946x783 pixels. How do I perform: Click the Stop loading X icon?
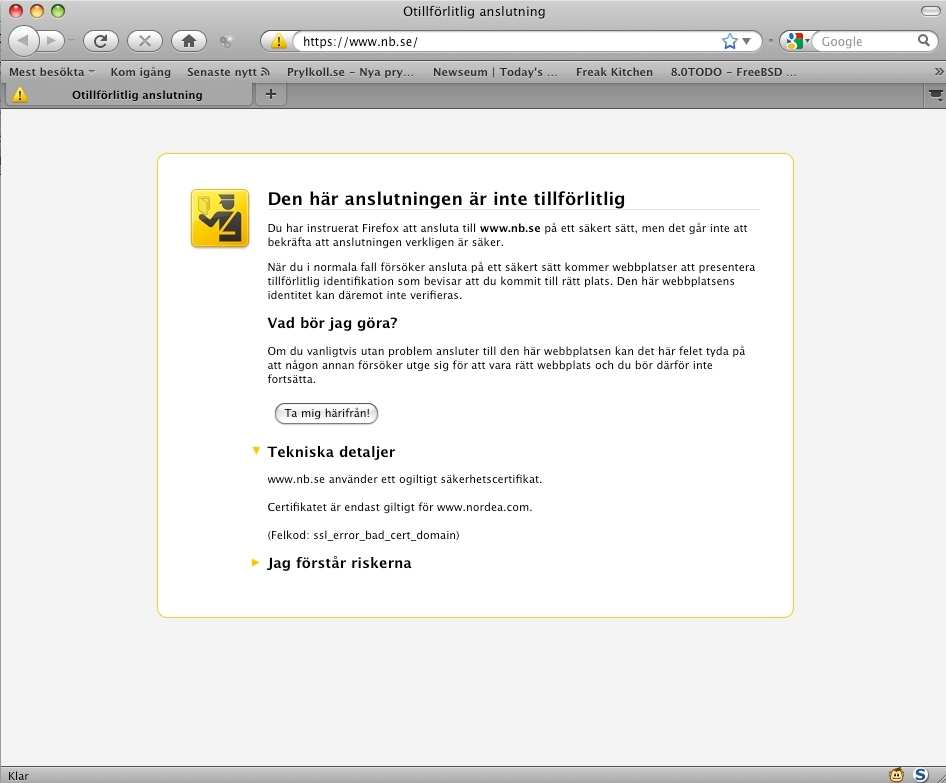point(145,41)
